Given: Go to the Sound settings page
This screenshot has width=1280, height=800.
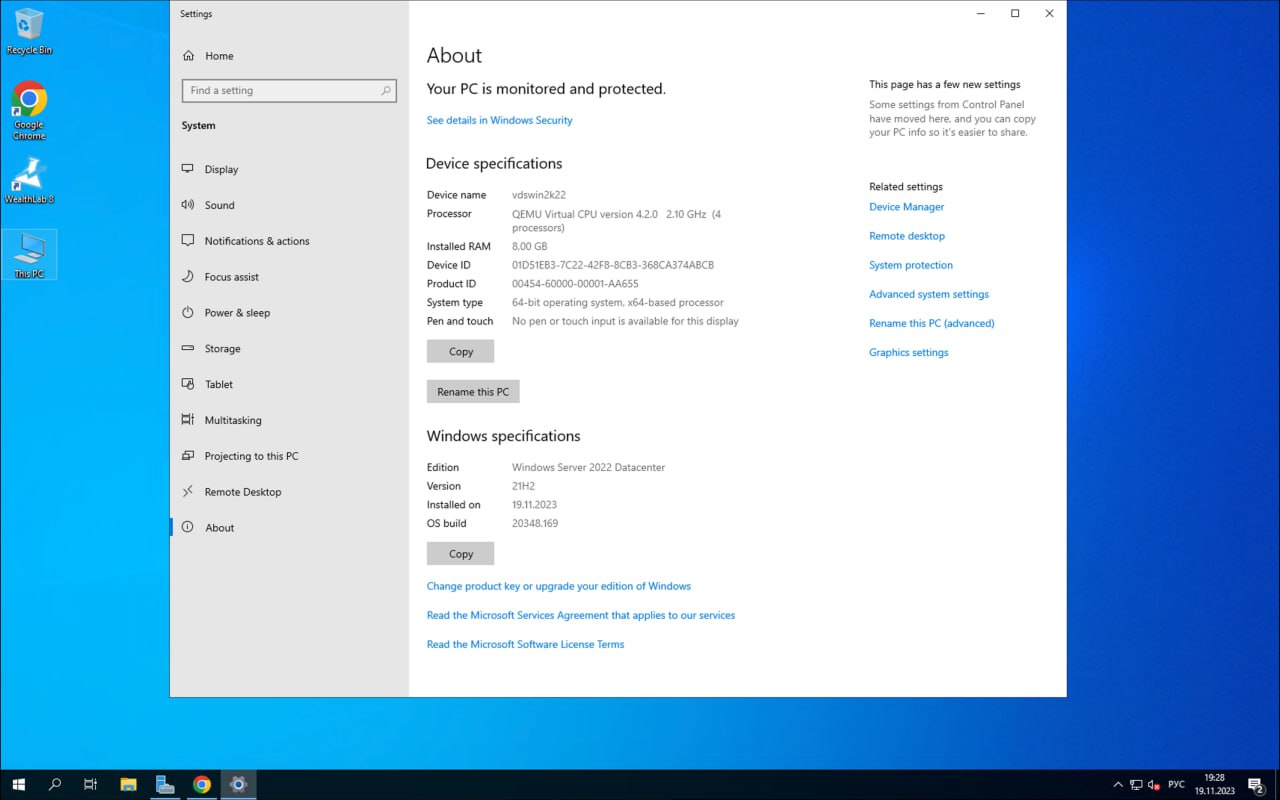Looking at the screenshot, I should click(x=290, y=205).
